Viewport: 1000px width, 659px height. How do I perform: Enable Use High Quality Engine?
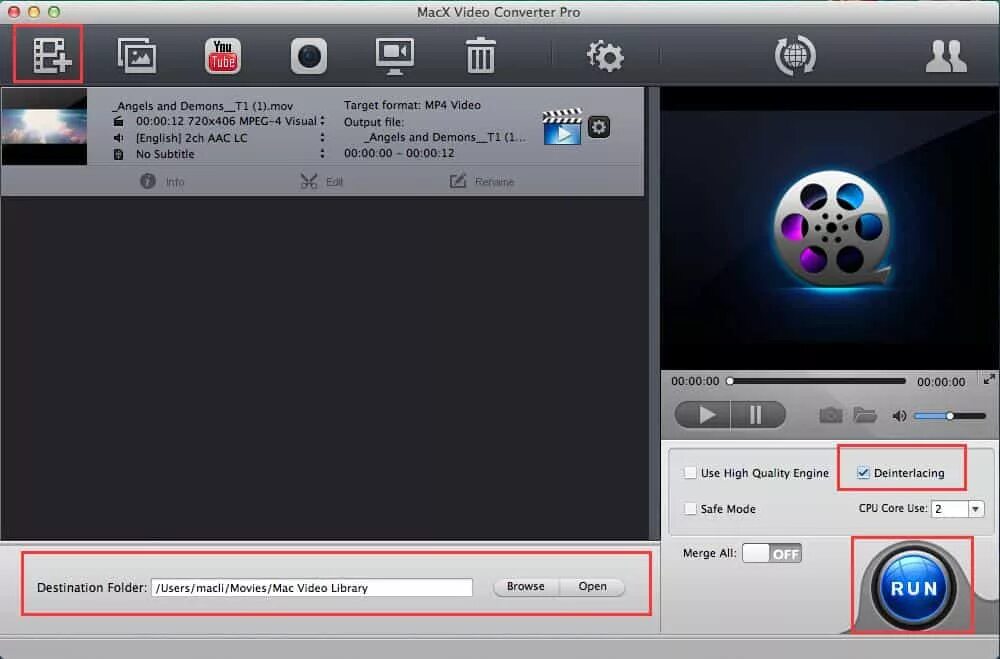690,473
